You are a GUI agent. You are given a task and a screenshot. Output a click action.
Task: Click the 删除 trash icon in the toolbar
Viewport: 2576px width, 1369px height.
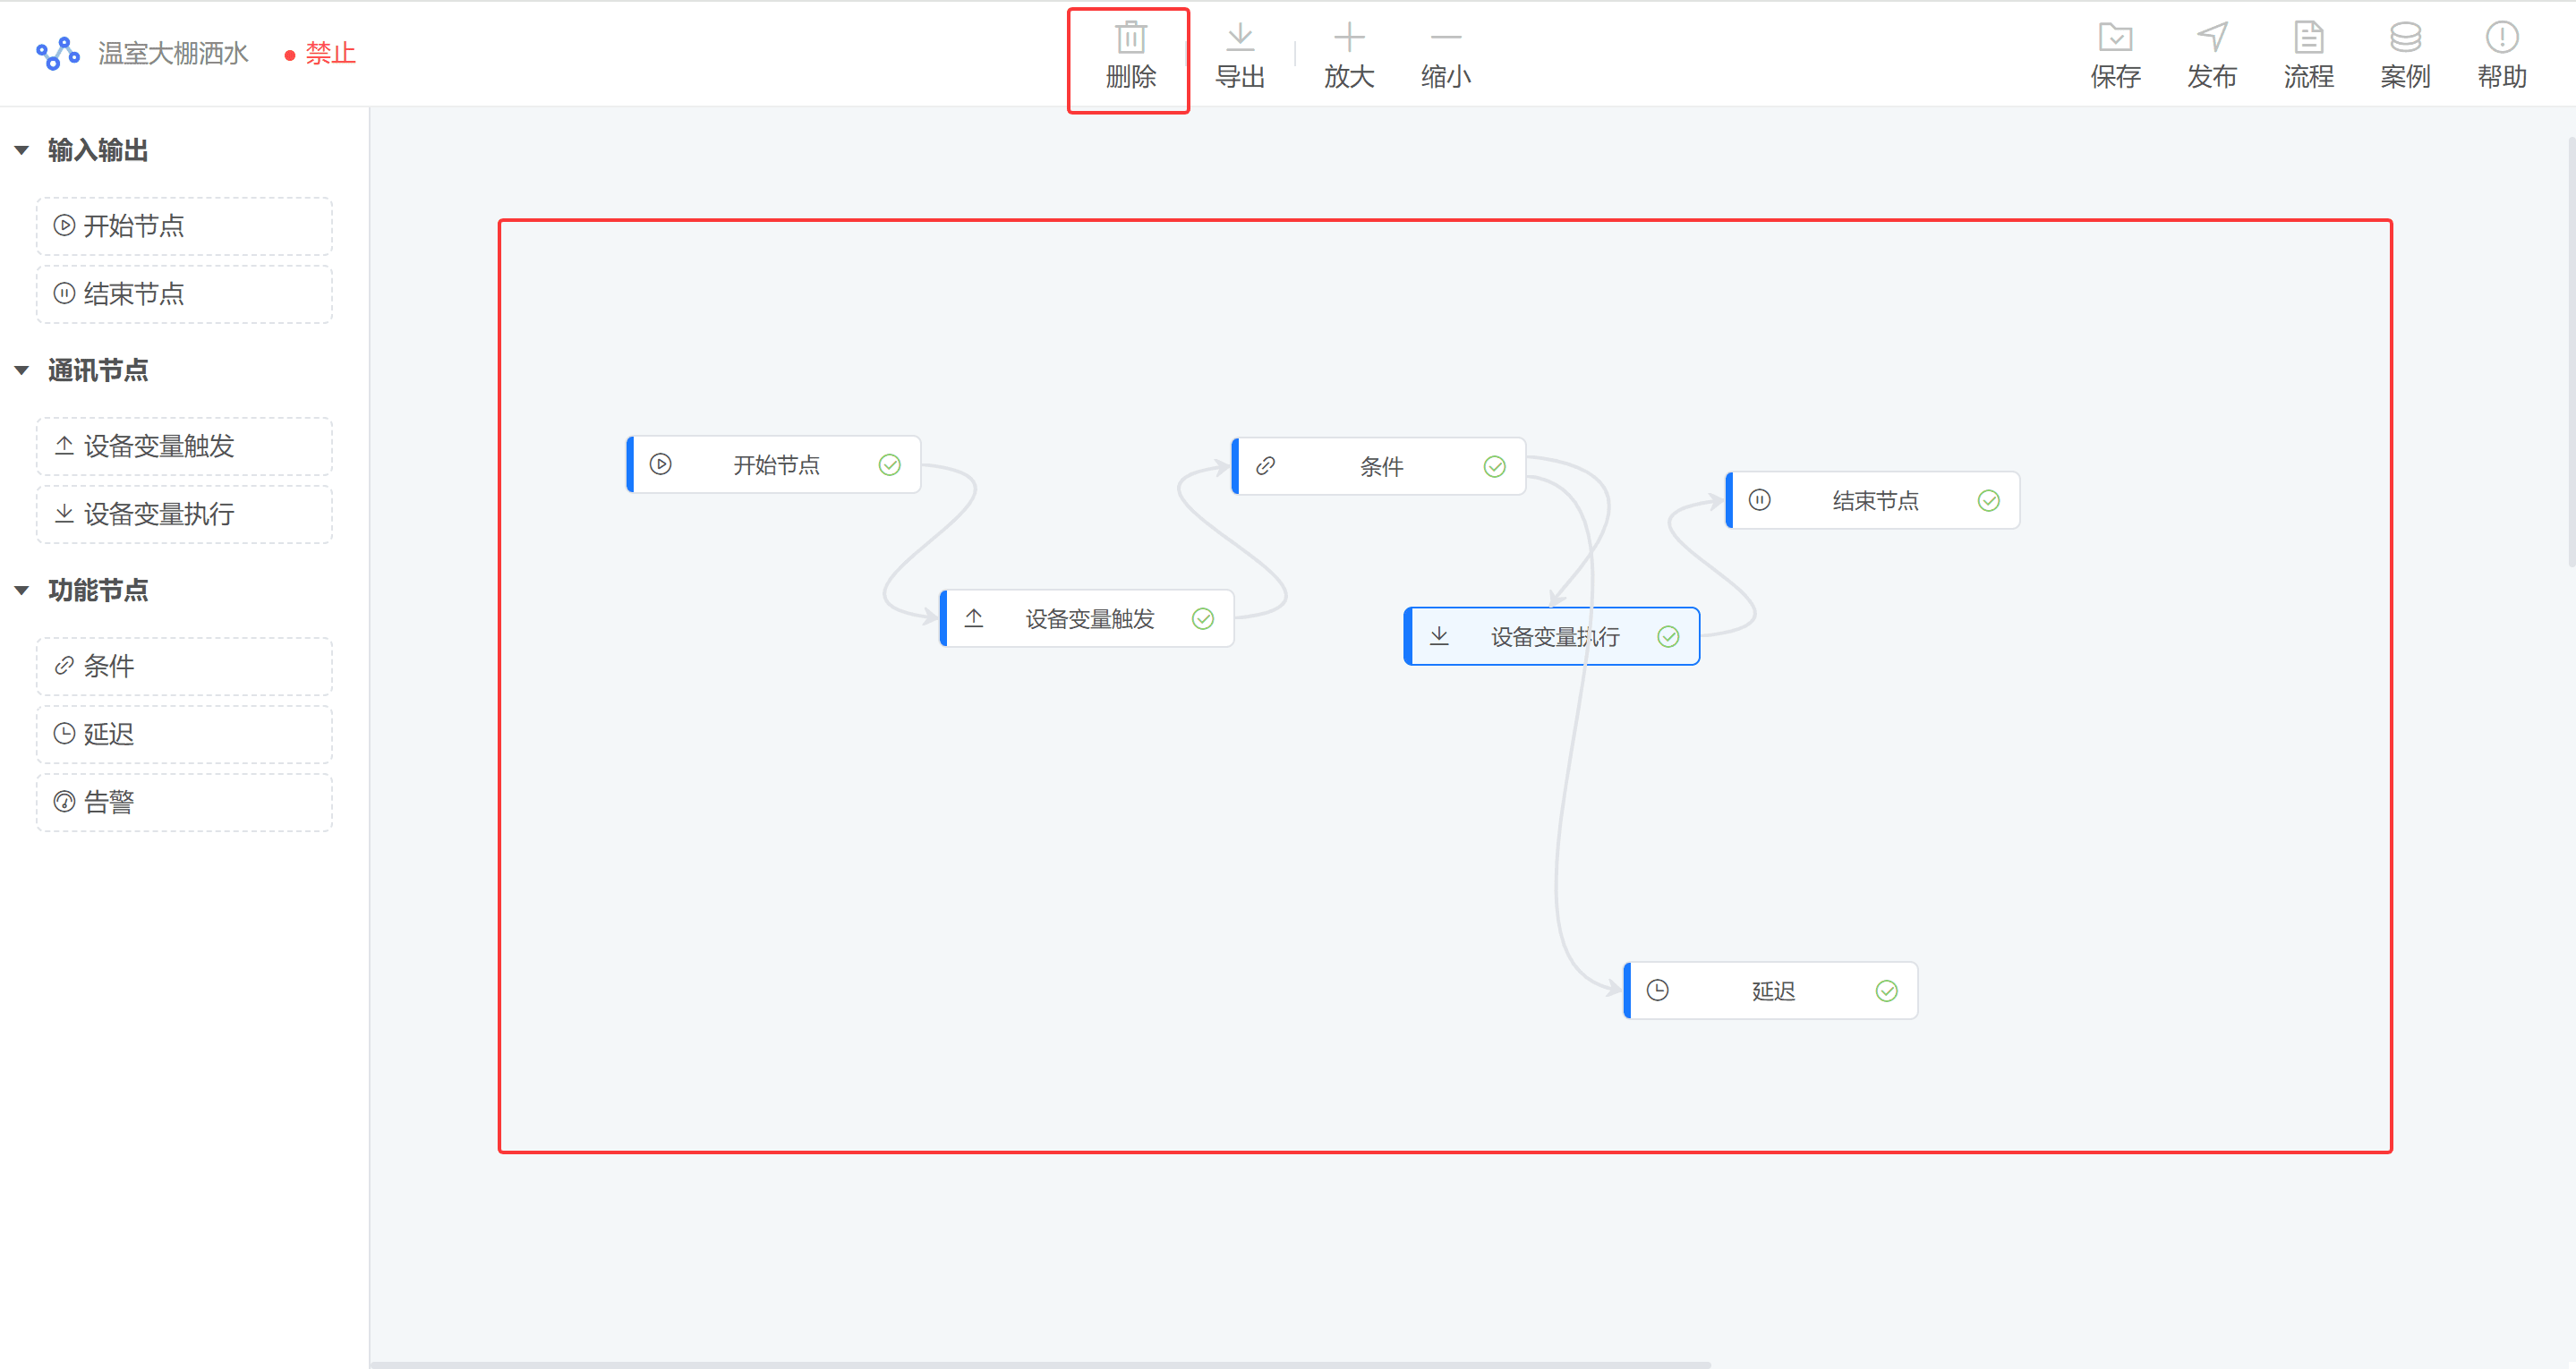pos(1131,38)
